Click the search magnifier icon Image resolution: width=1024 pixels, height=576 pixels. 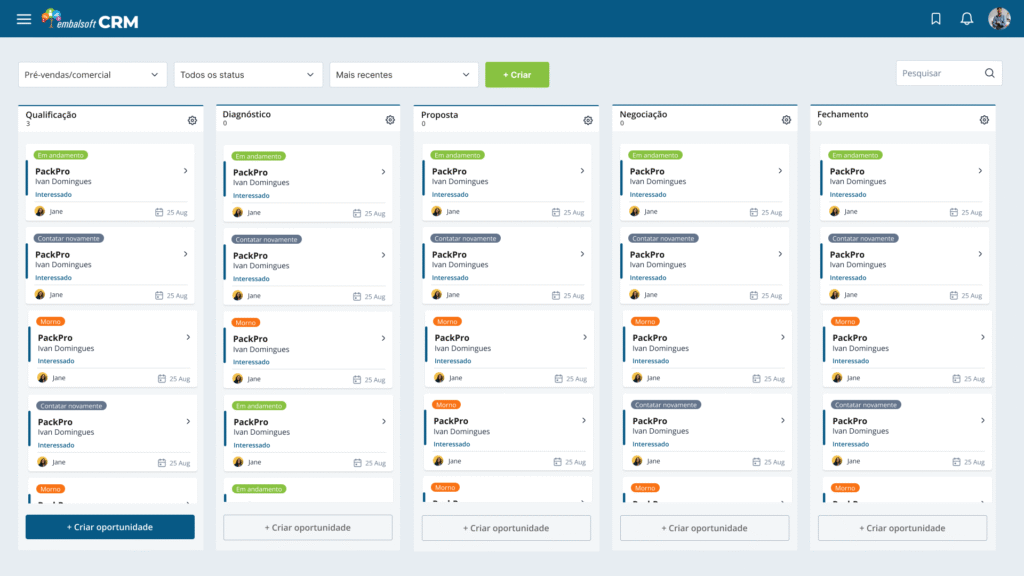pos(989,73)
